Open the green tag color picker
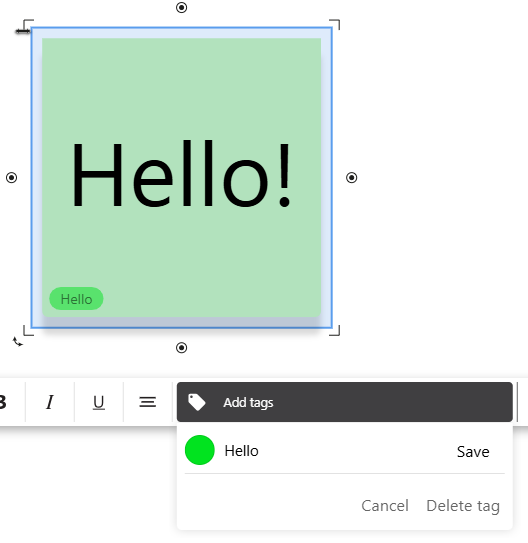528x543 pixels. coord(200,450)
